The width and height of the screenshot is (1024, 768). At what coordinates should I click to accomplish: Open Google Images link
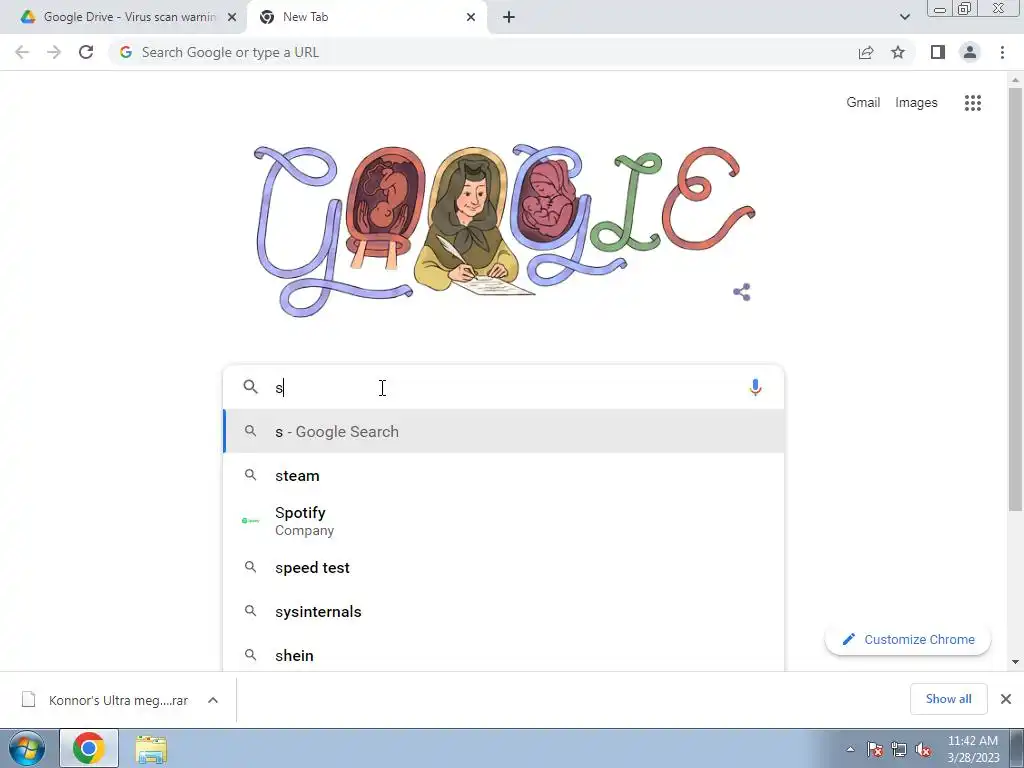(x=916, y=103)
